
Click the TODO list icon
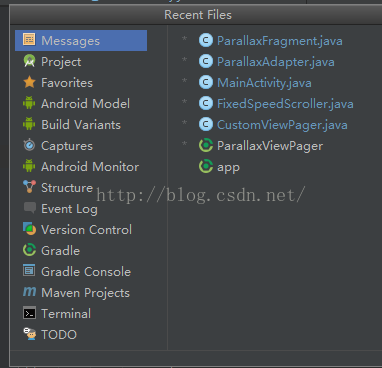30,334
